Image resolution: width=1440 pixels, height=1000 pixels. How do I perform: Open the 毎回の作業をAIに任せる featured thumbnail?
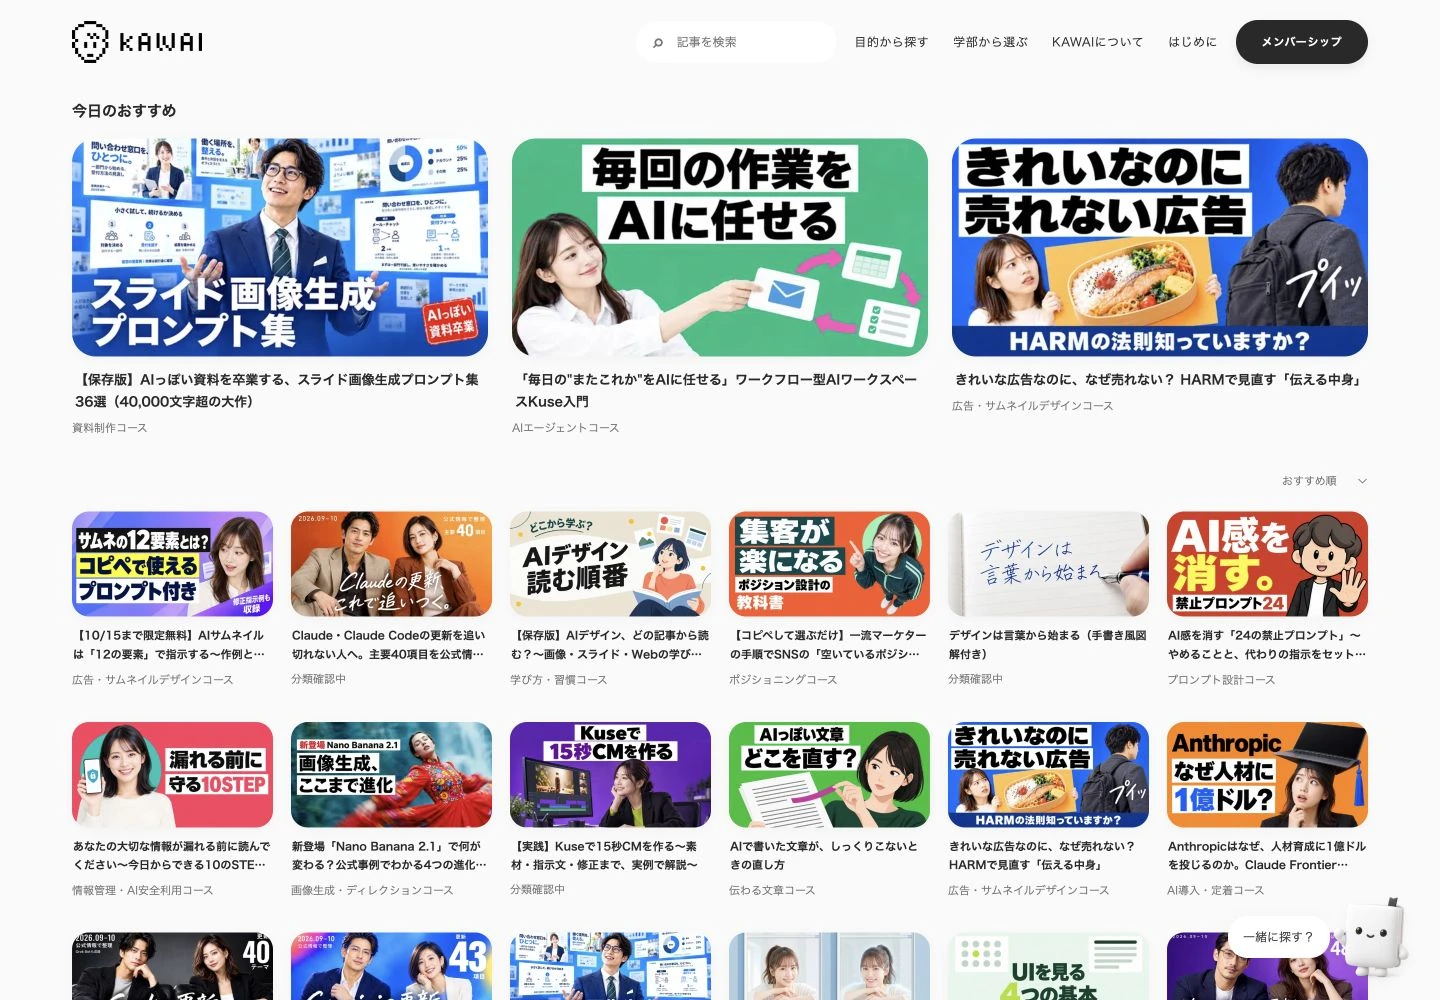(720, 247)
